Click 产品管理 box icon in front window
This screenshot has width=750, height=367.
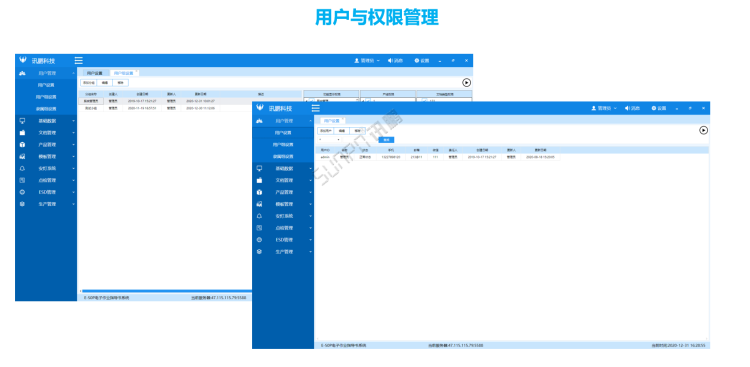click(260, 192)
